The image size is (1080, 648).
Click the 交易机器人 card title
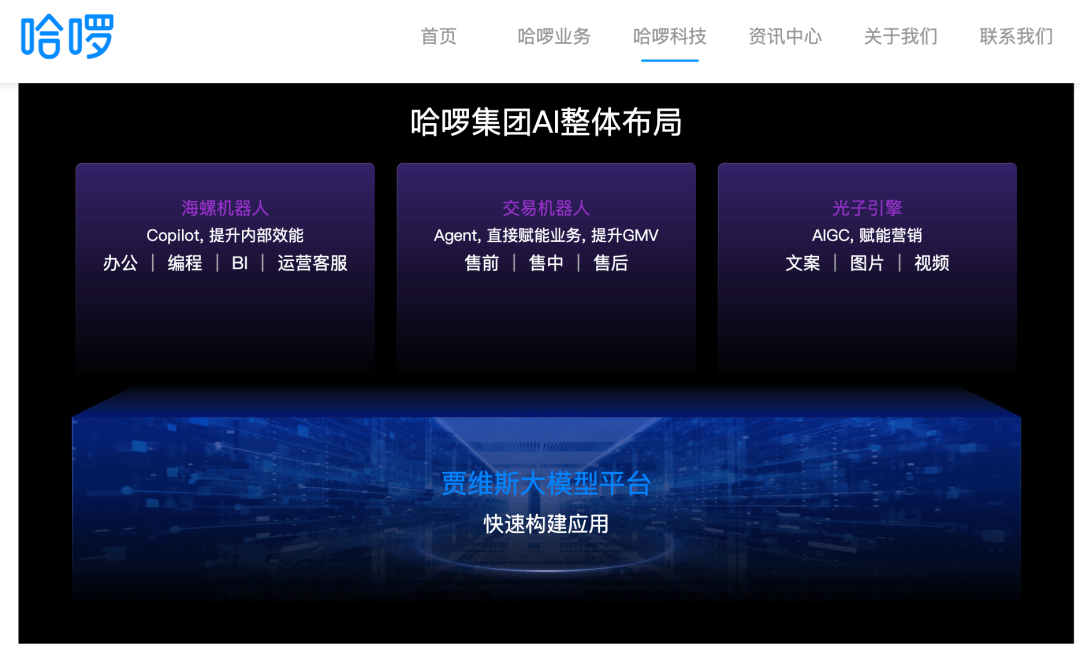[546, 208]
